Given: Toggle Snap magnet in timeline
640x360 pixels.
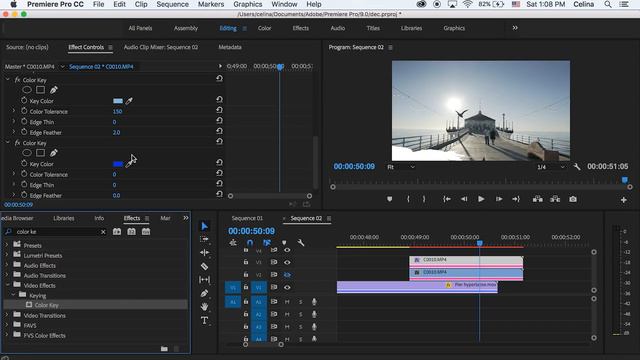Looking at the screenshot, I should click(x=250, y=243).
